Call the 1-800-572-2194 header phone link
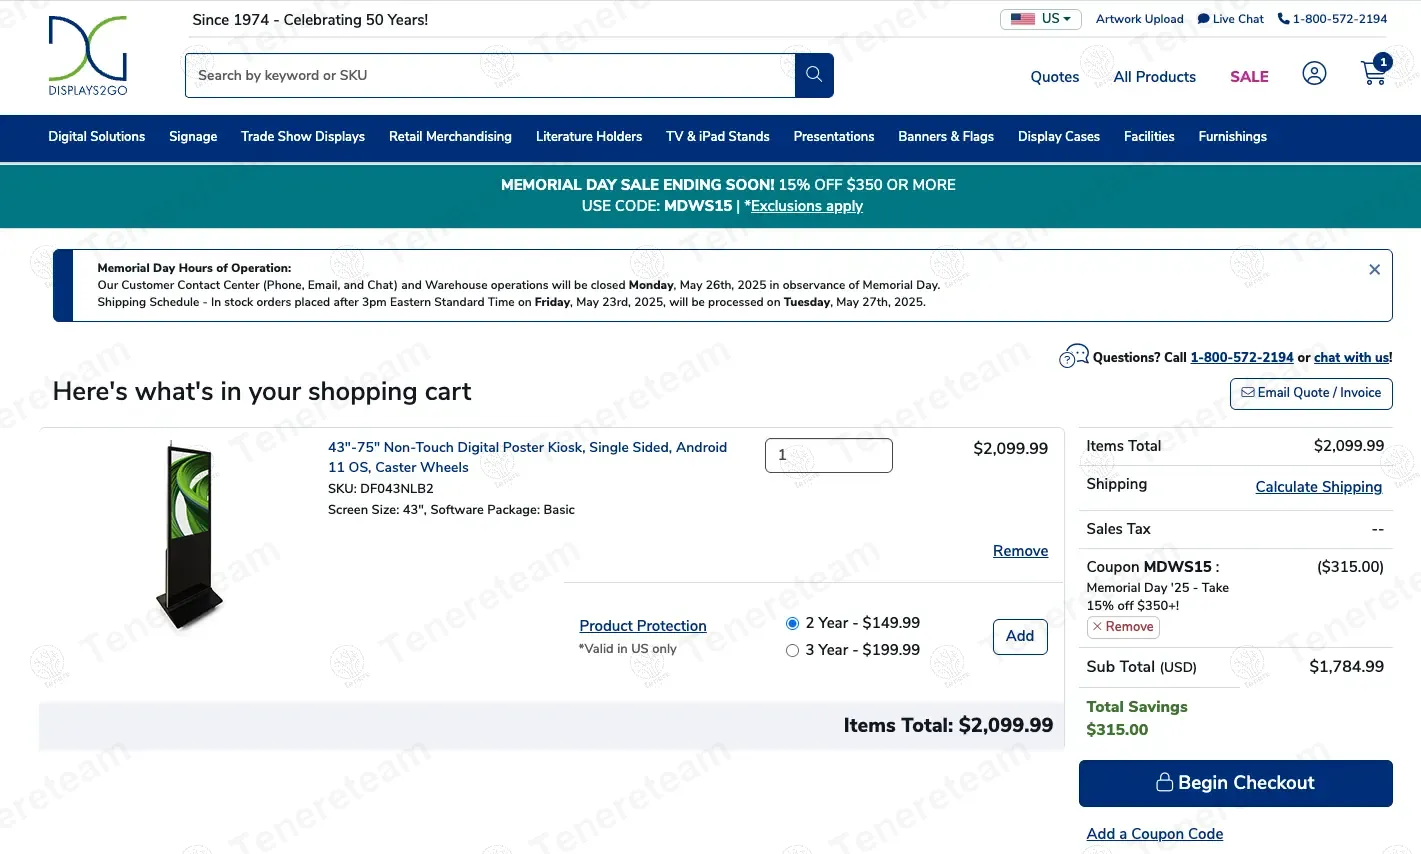Image resolution: width=1421 pixels, height=854 pixels. pos(1333,19)
